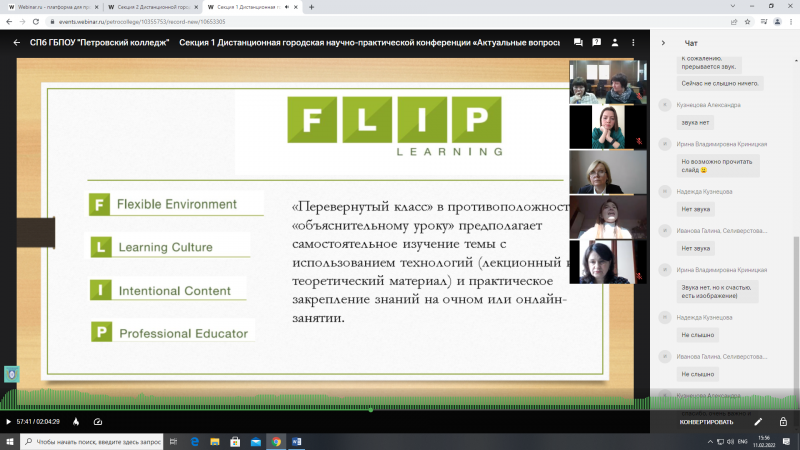The width and height of the screenshot is (800, 450).
Task: Click chat message 'звука нет'
Action: pos(695,122)
